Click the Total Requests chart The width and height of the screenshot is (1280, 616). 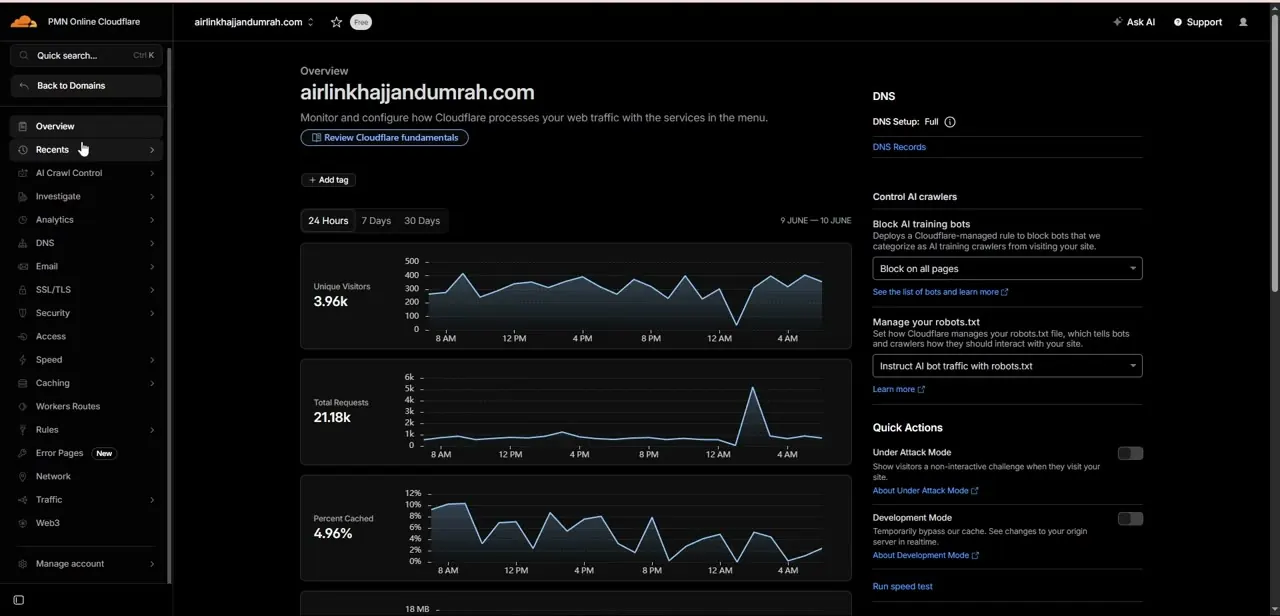pyautogui.click(x=576, y=412)
